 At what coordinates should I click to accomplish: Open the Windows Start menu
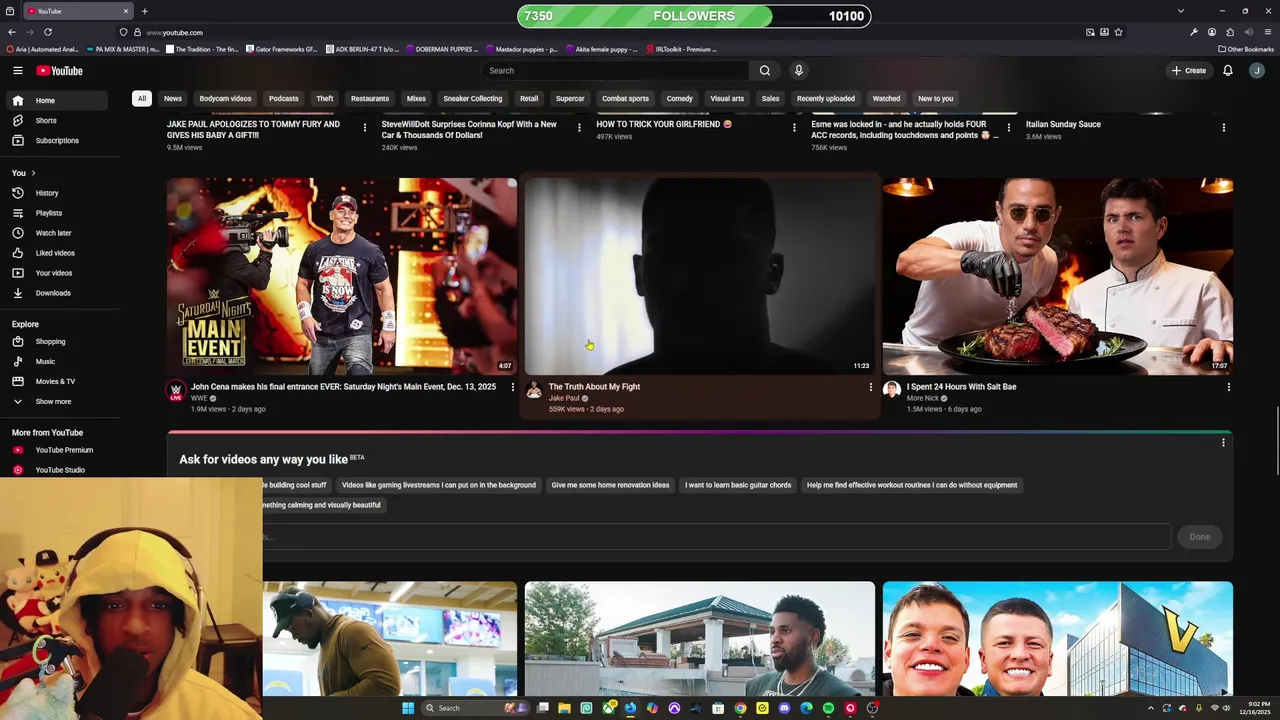pos(408,708)
